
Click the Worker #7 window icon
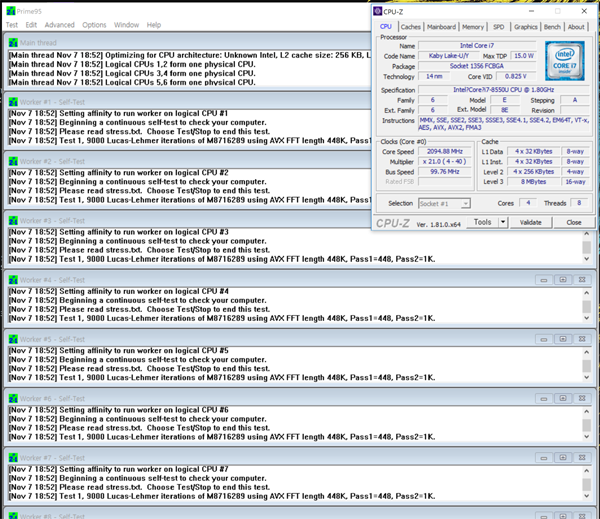(x=13, y=458)
